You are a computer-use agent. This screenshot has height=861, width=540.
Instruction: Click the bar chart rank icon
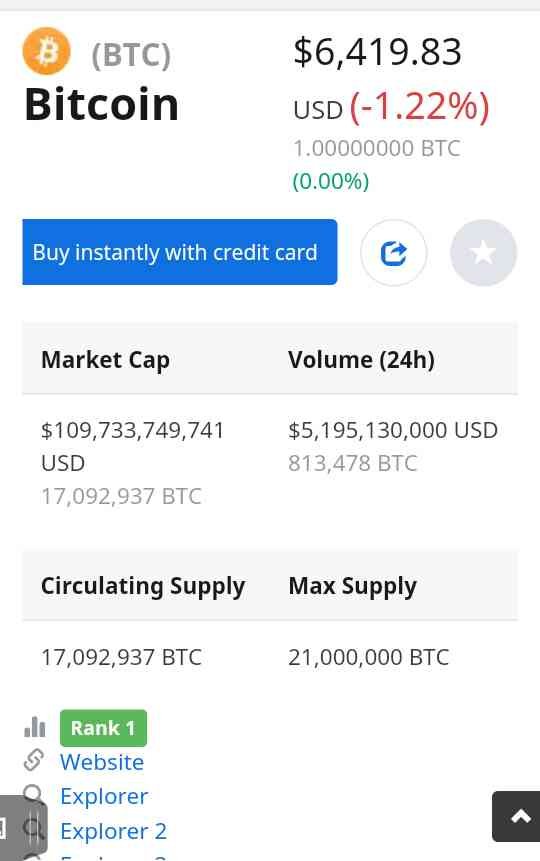(x=35, y=727)
